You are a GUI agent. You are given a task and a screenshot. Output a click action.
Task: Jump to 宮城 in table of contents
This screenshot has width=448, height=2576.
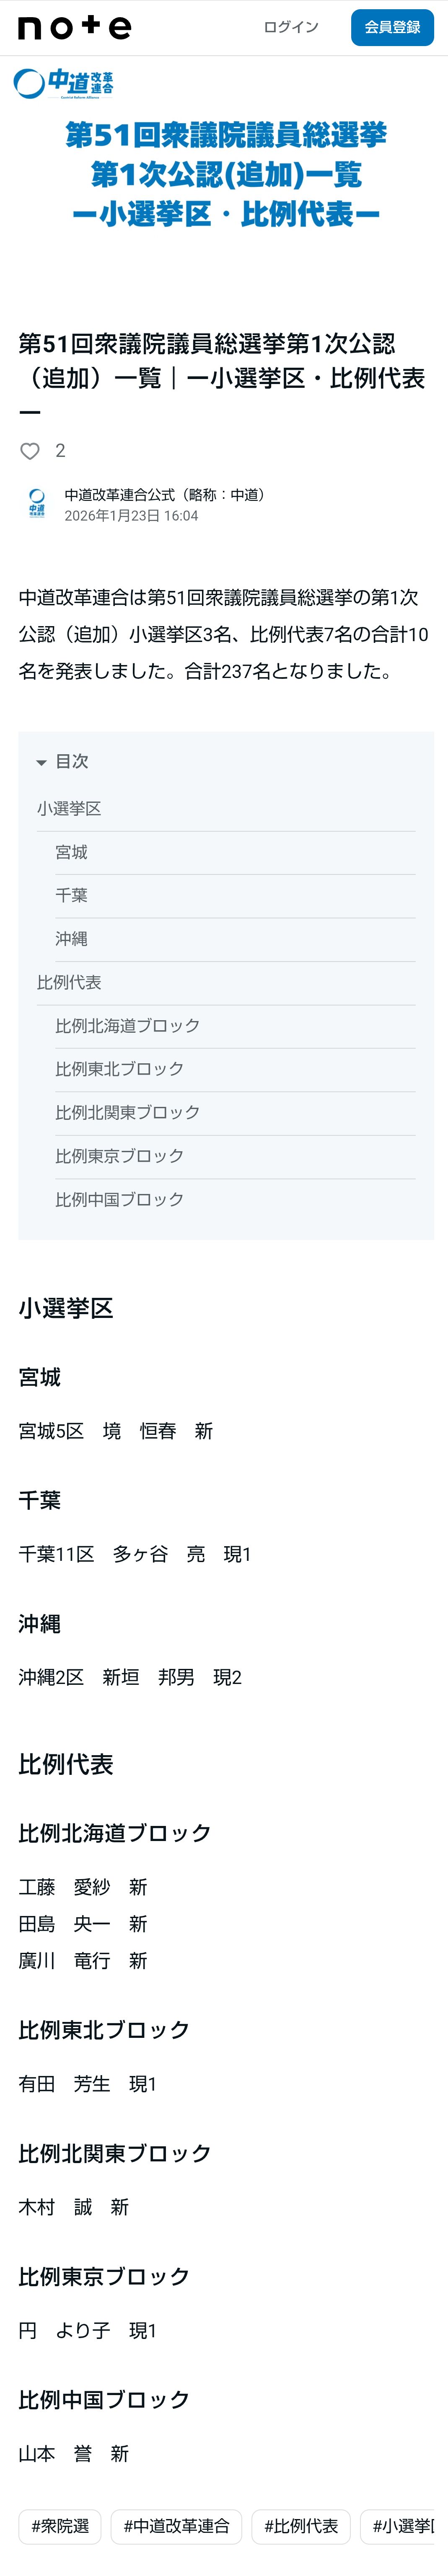(x=71, y=852)
